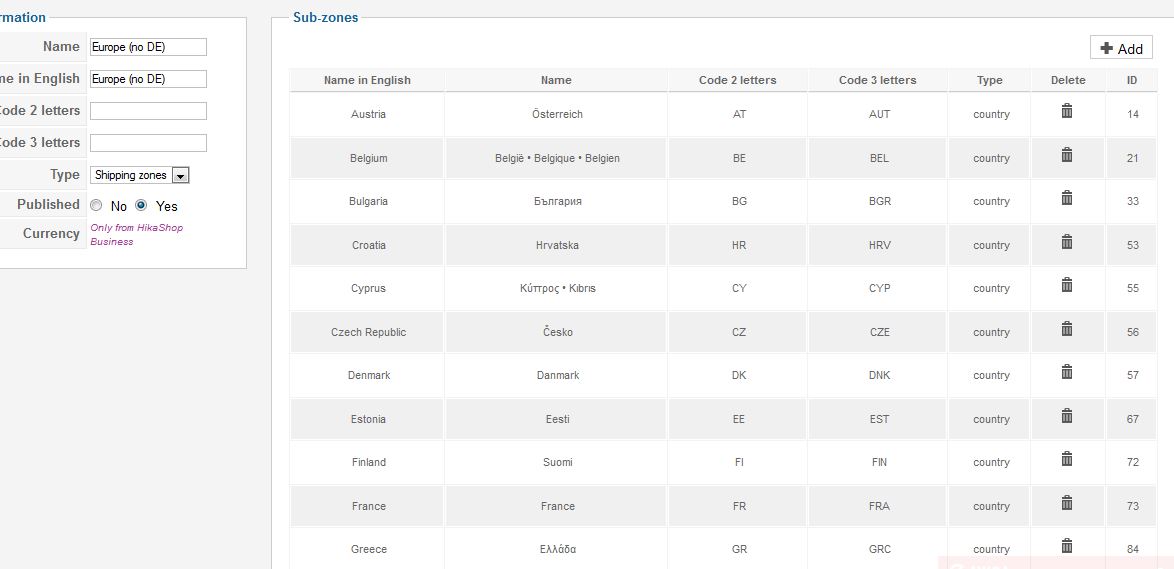Click the Name field containing Europe (no DE)
This screenshot has width=1174, height=569.
point(148,47)
